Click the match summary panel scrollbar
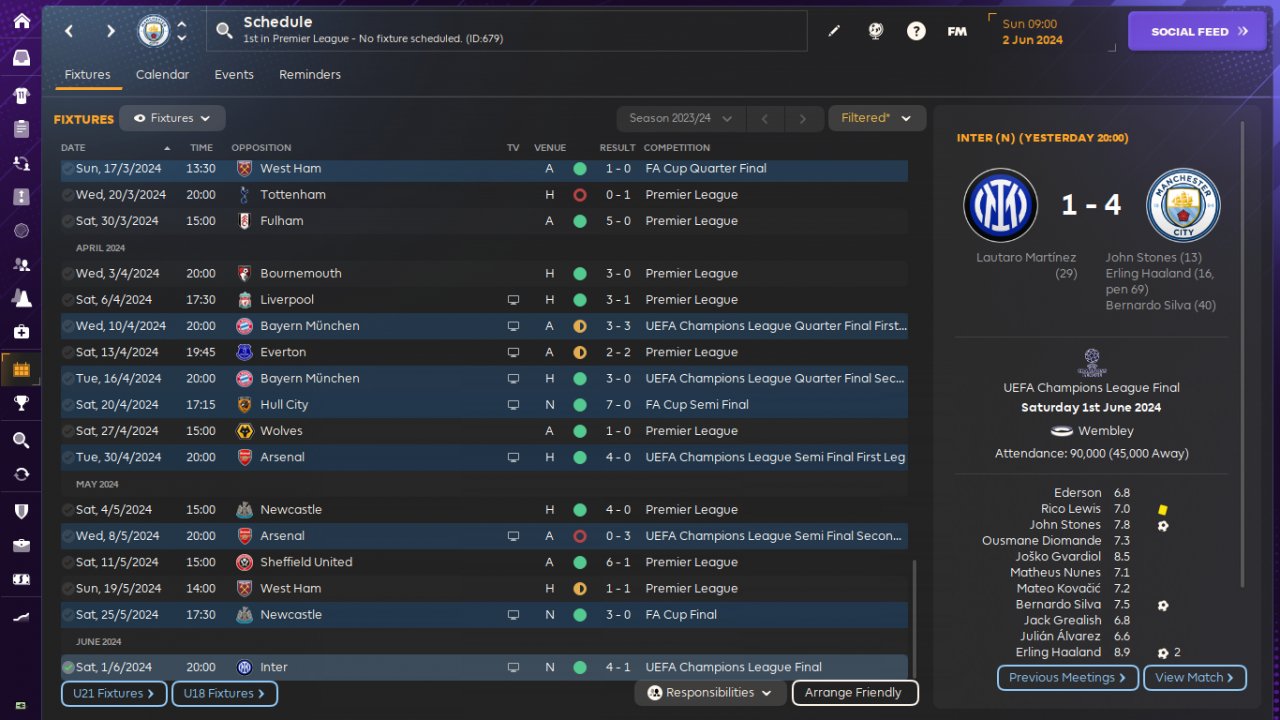Image resolution: width=1280 pixels, height=720 pixels. [1243, 355]
